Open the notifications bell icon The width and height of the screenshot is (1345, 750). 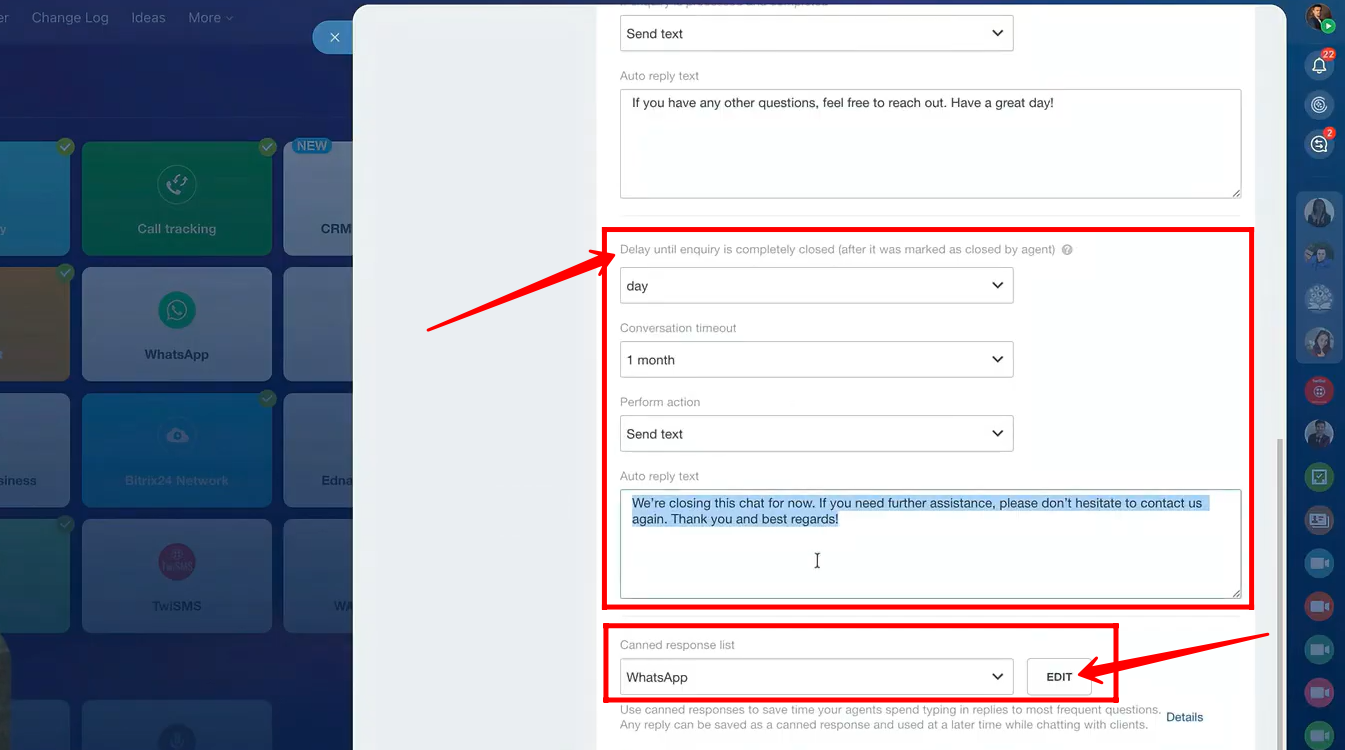(1319, 66)
